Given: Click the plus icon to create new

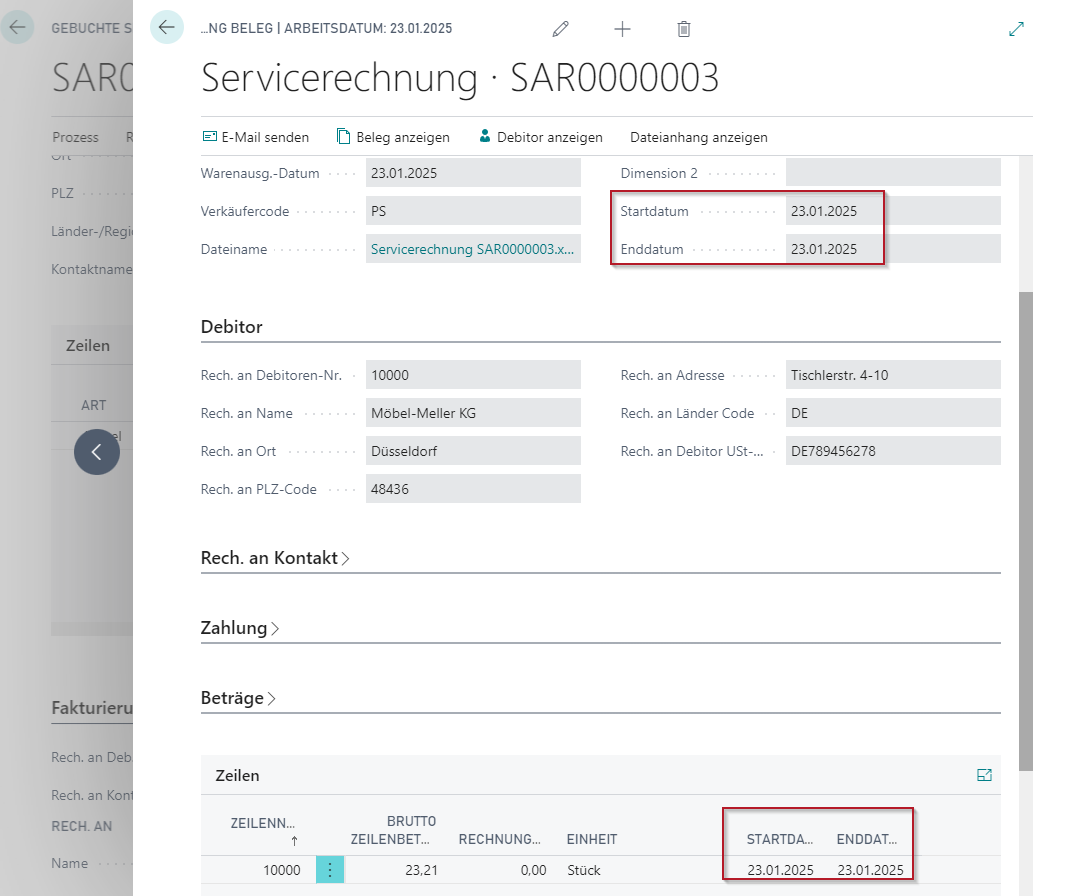Looking at the screenshot, I should pyautogui.click(x=622, y=29).
